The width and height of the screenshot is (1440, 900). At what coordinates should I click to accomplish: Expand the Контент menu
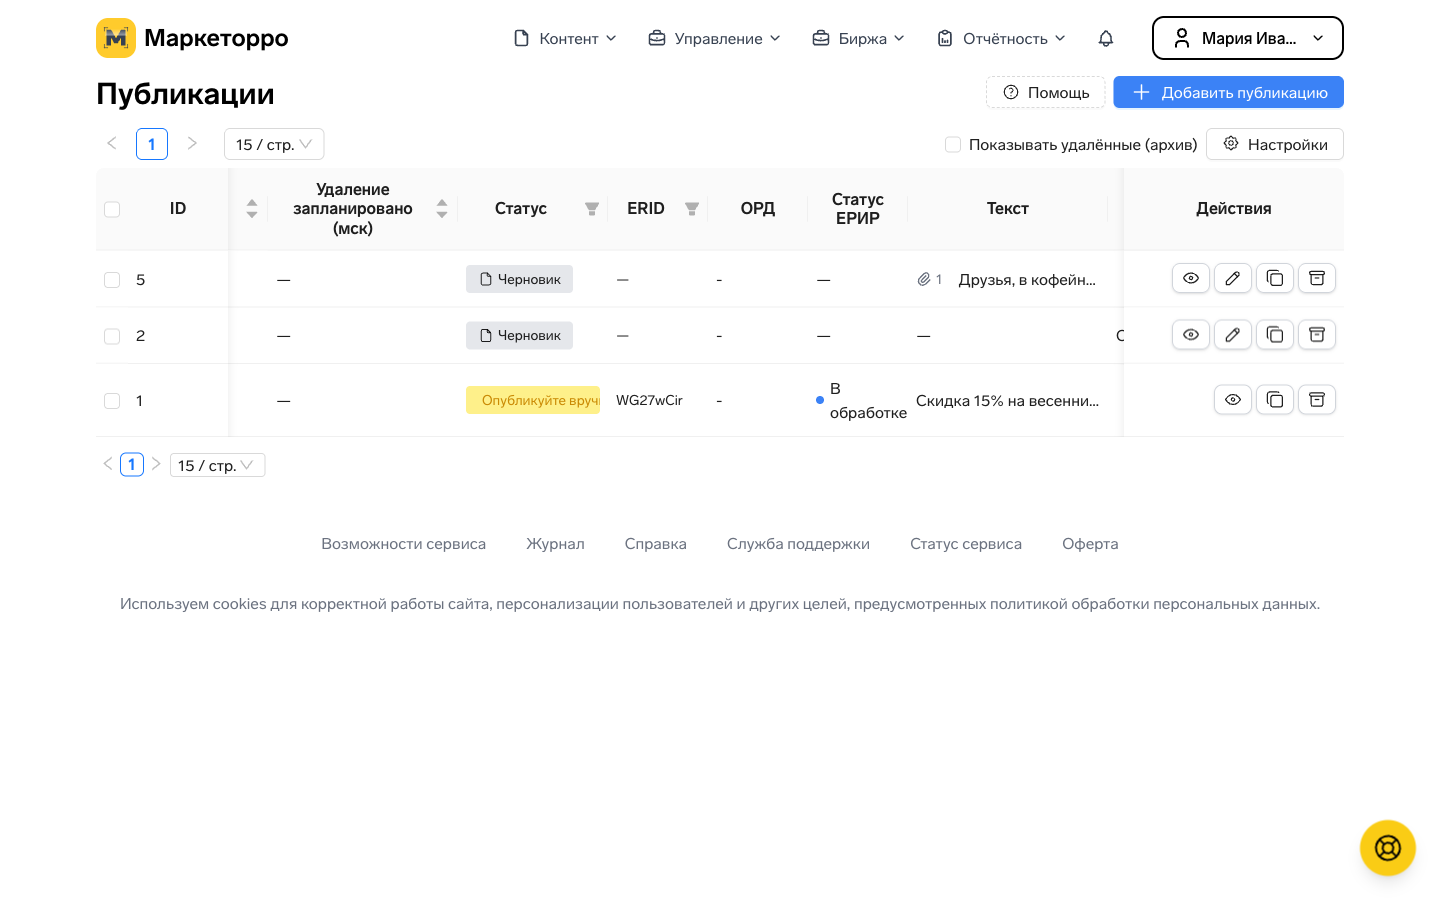point(565,38)
